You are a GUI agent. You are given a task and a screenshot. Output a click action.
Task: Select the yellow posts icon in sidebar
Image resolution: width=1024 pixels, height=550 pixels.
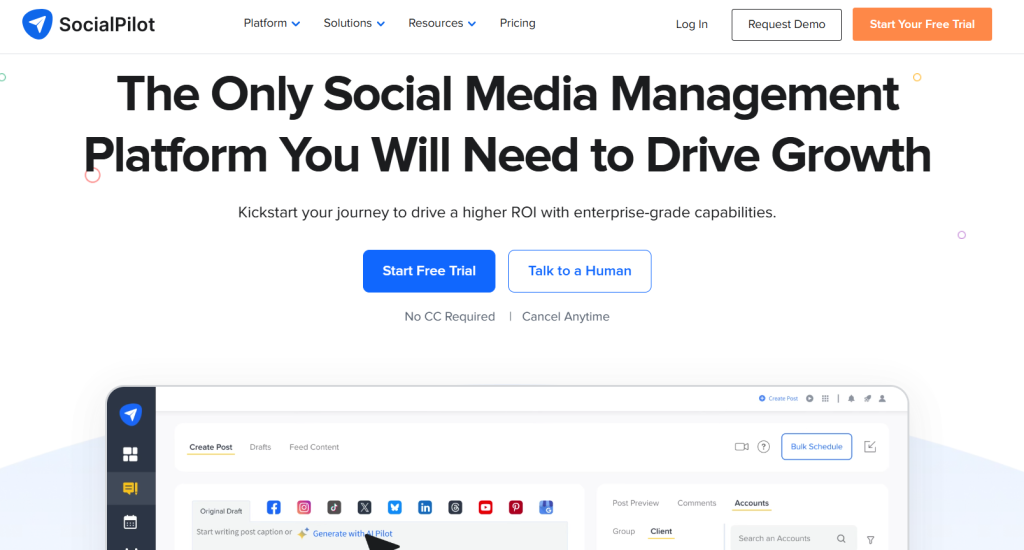tap(131, 488)
